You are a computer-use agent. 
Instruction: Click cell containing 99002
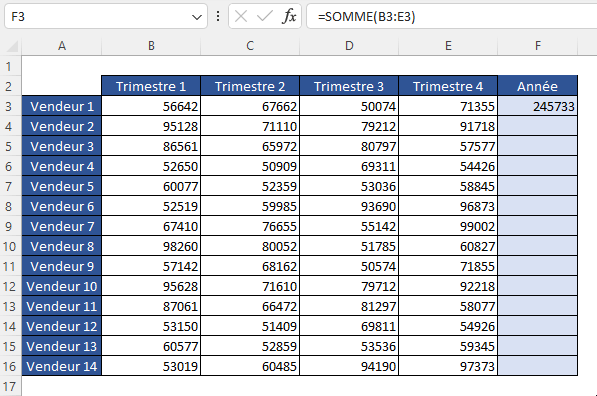point(448,227)
